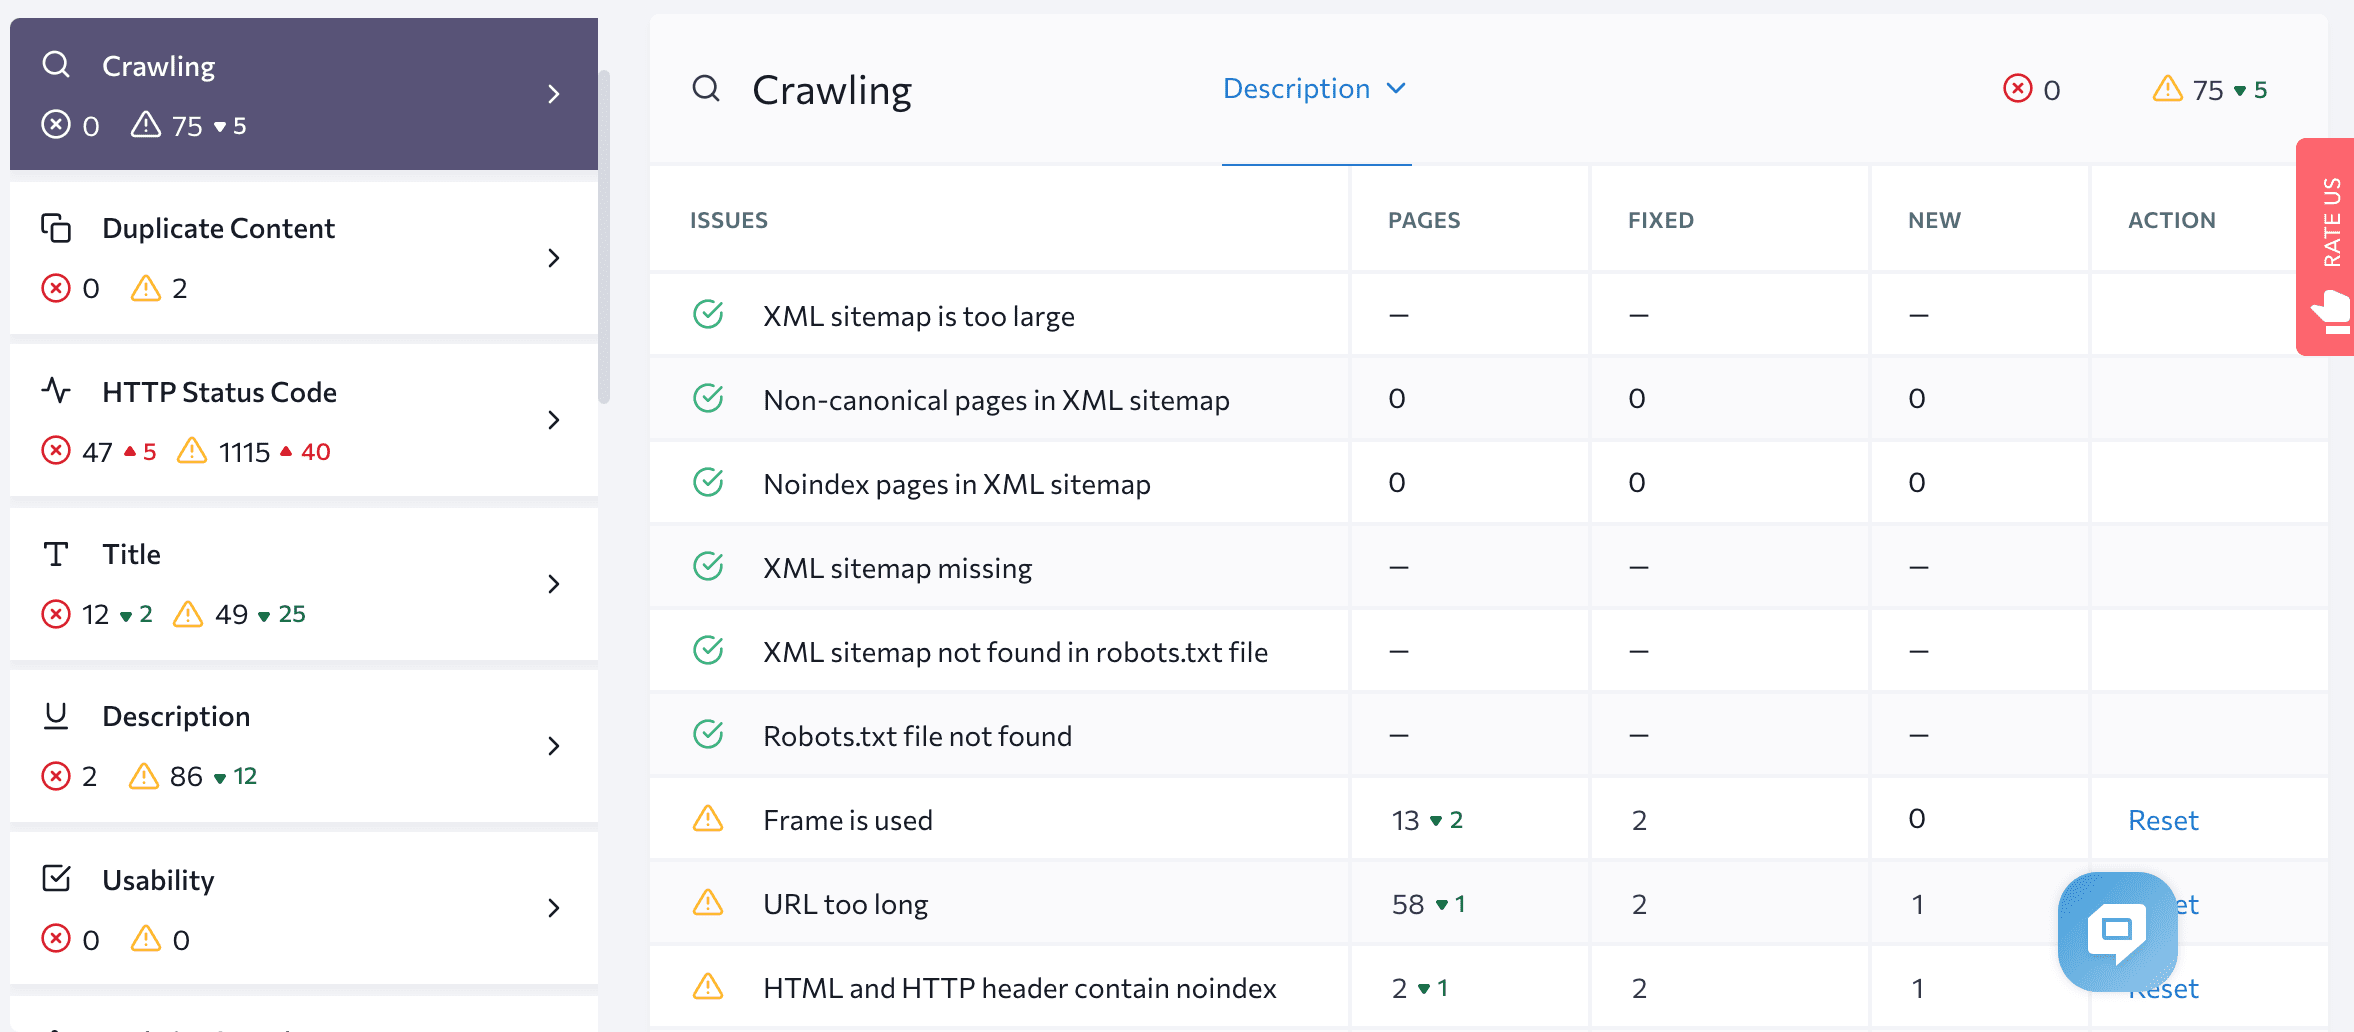Click 'HTML and HTTP header contain noindex' text
The height and width of the screenshot is (1032, 2354).
(x=1020, y=988)
